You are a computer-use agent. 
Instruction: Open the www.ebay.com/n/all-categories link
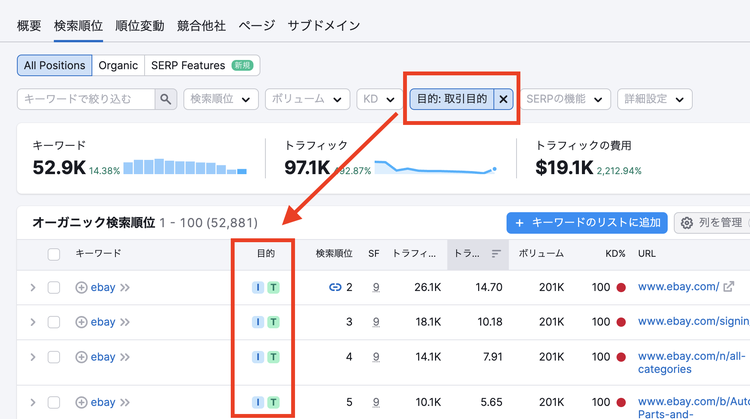pos(691,363)
